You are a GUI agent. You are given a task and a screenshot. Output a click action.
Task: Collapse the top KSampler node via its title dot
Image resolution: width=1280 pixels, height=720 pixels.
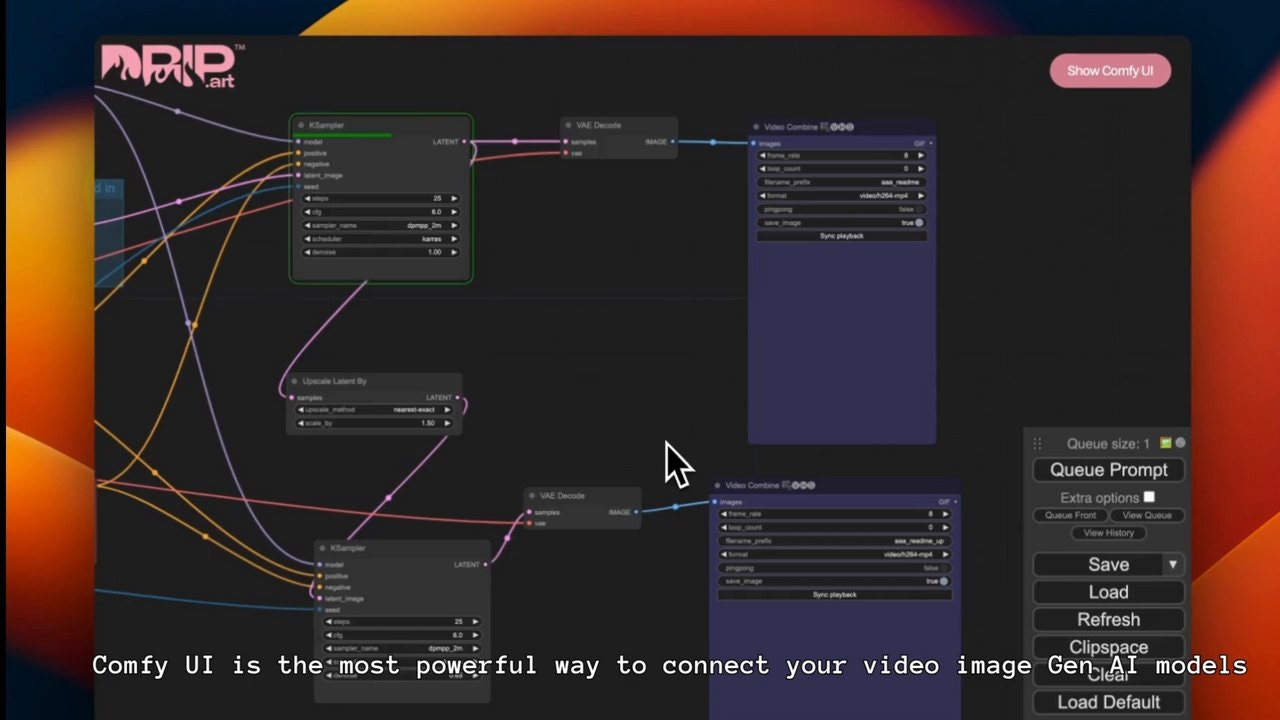[x=301, y=126]
